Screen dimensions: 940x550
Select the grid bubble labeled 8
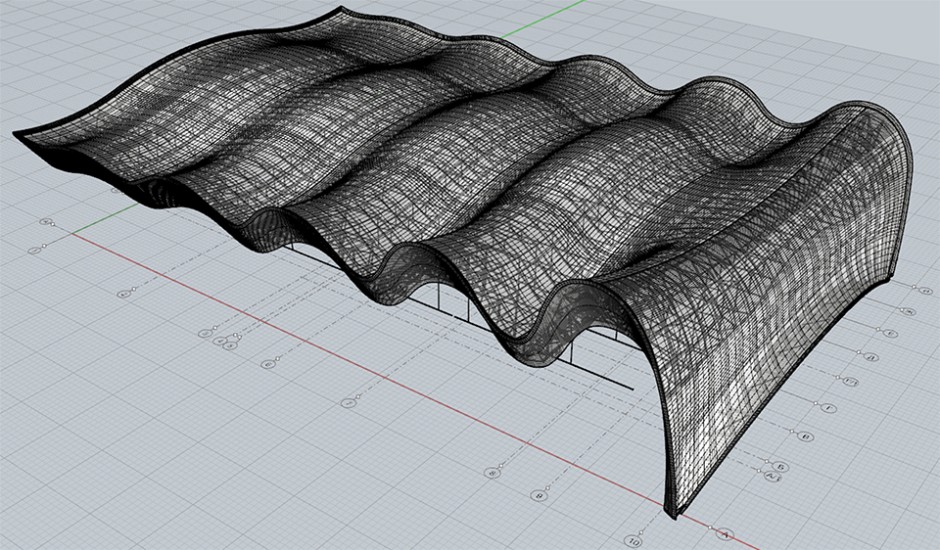[491, 472]
